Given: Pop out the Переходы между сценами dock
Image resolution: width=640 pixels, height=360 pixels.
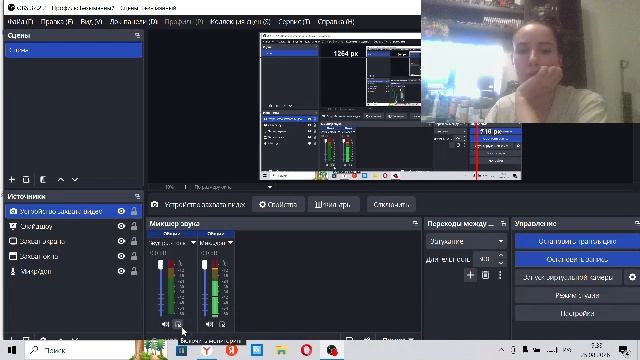Looking at the screenshot, I should [x=503, y=223].
